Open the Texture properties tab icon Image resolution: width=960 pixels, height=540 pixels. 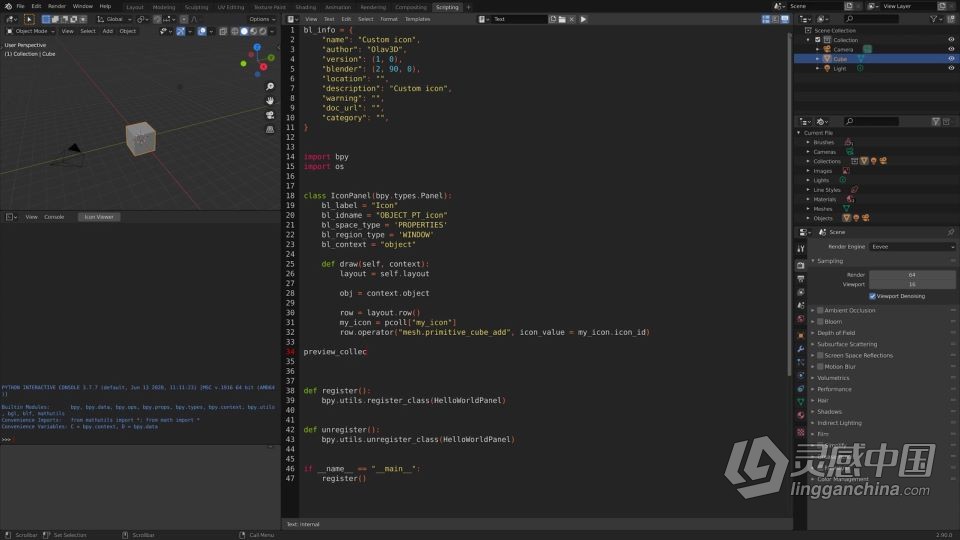pyautogui.click(x=800, y=432)
